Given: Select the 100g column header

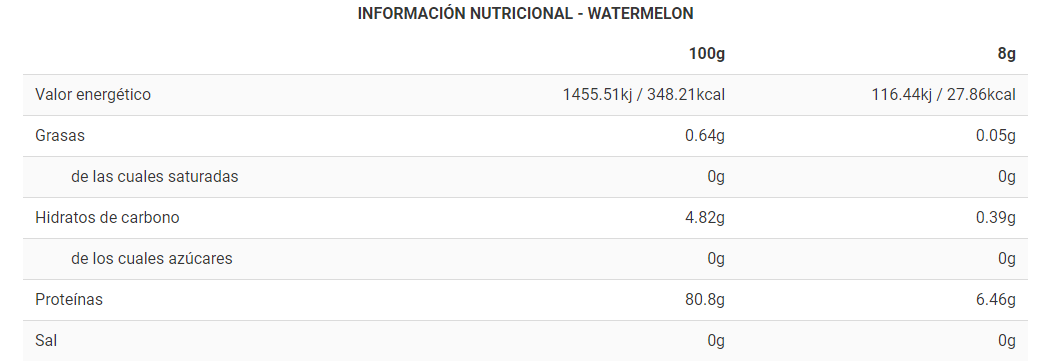Looking at the screenshot, I should [707, 54].
